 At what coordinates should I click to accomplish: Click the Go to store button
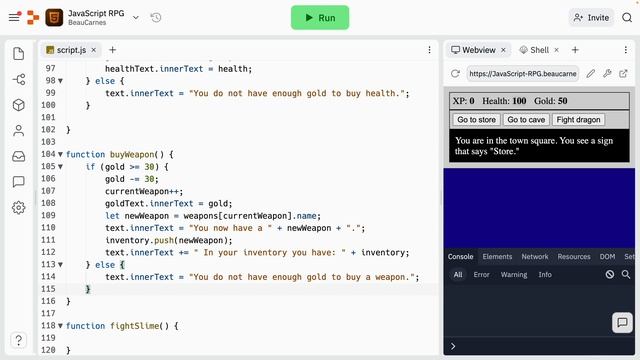[x=476, y=120]
